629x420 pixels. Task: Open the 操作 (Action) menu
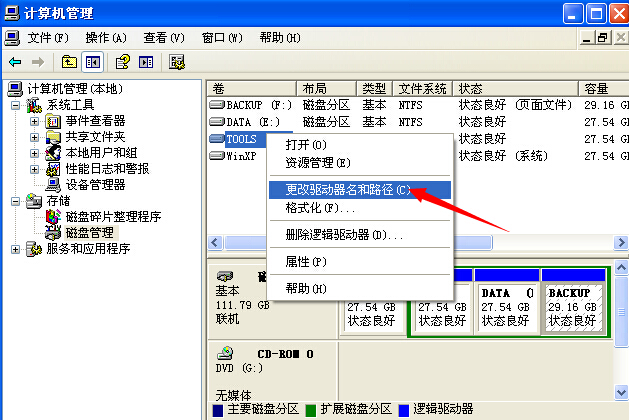105,37
